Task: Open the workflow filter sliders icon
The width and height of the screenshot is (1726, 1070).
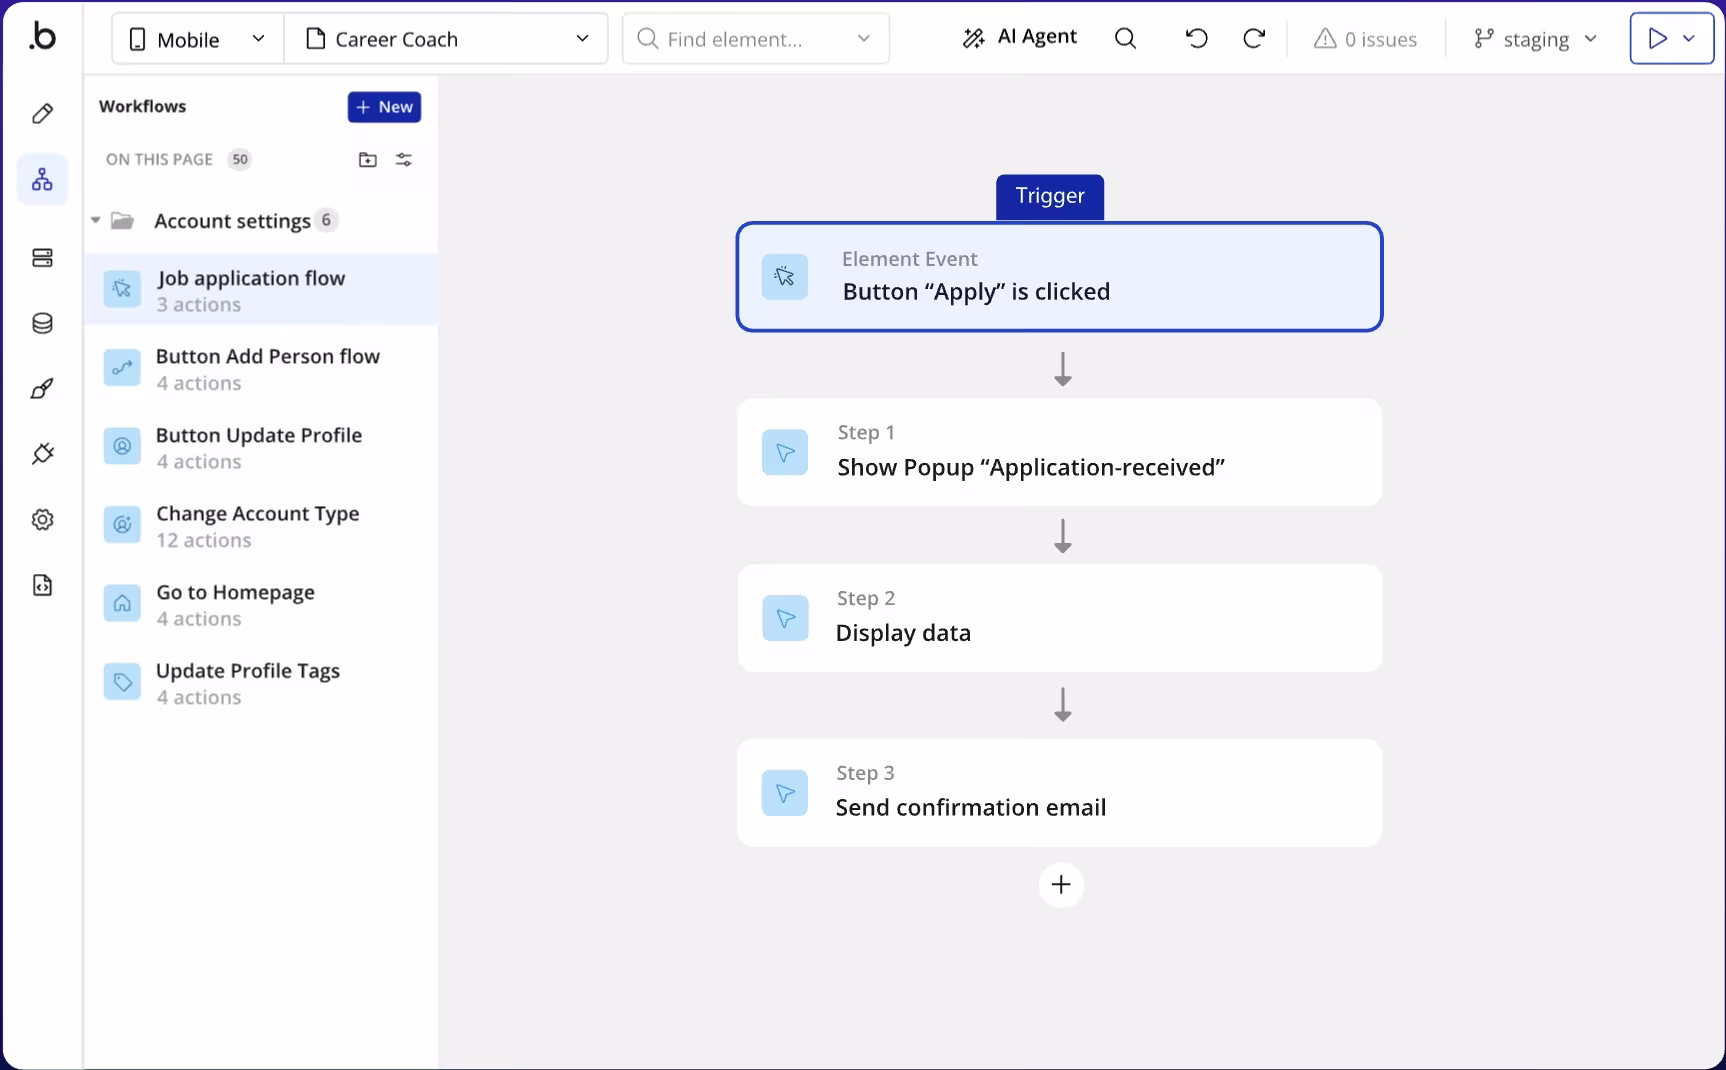Action: click(404, 160)
